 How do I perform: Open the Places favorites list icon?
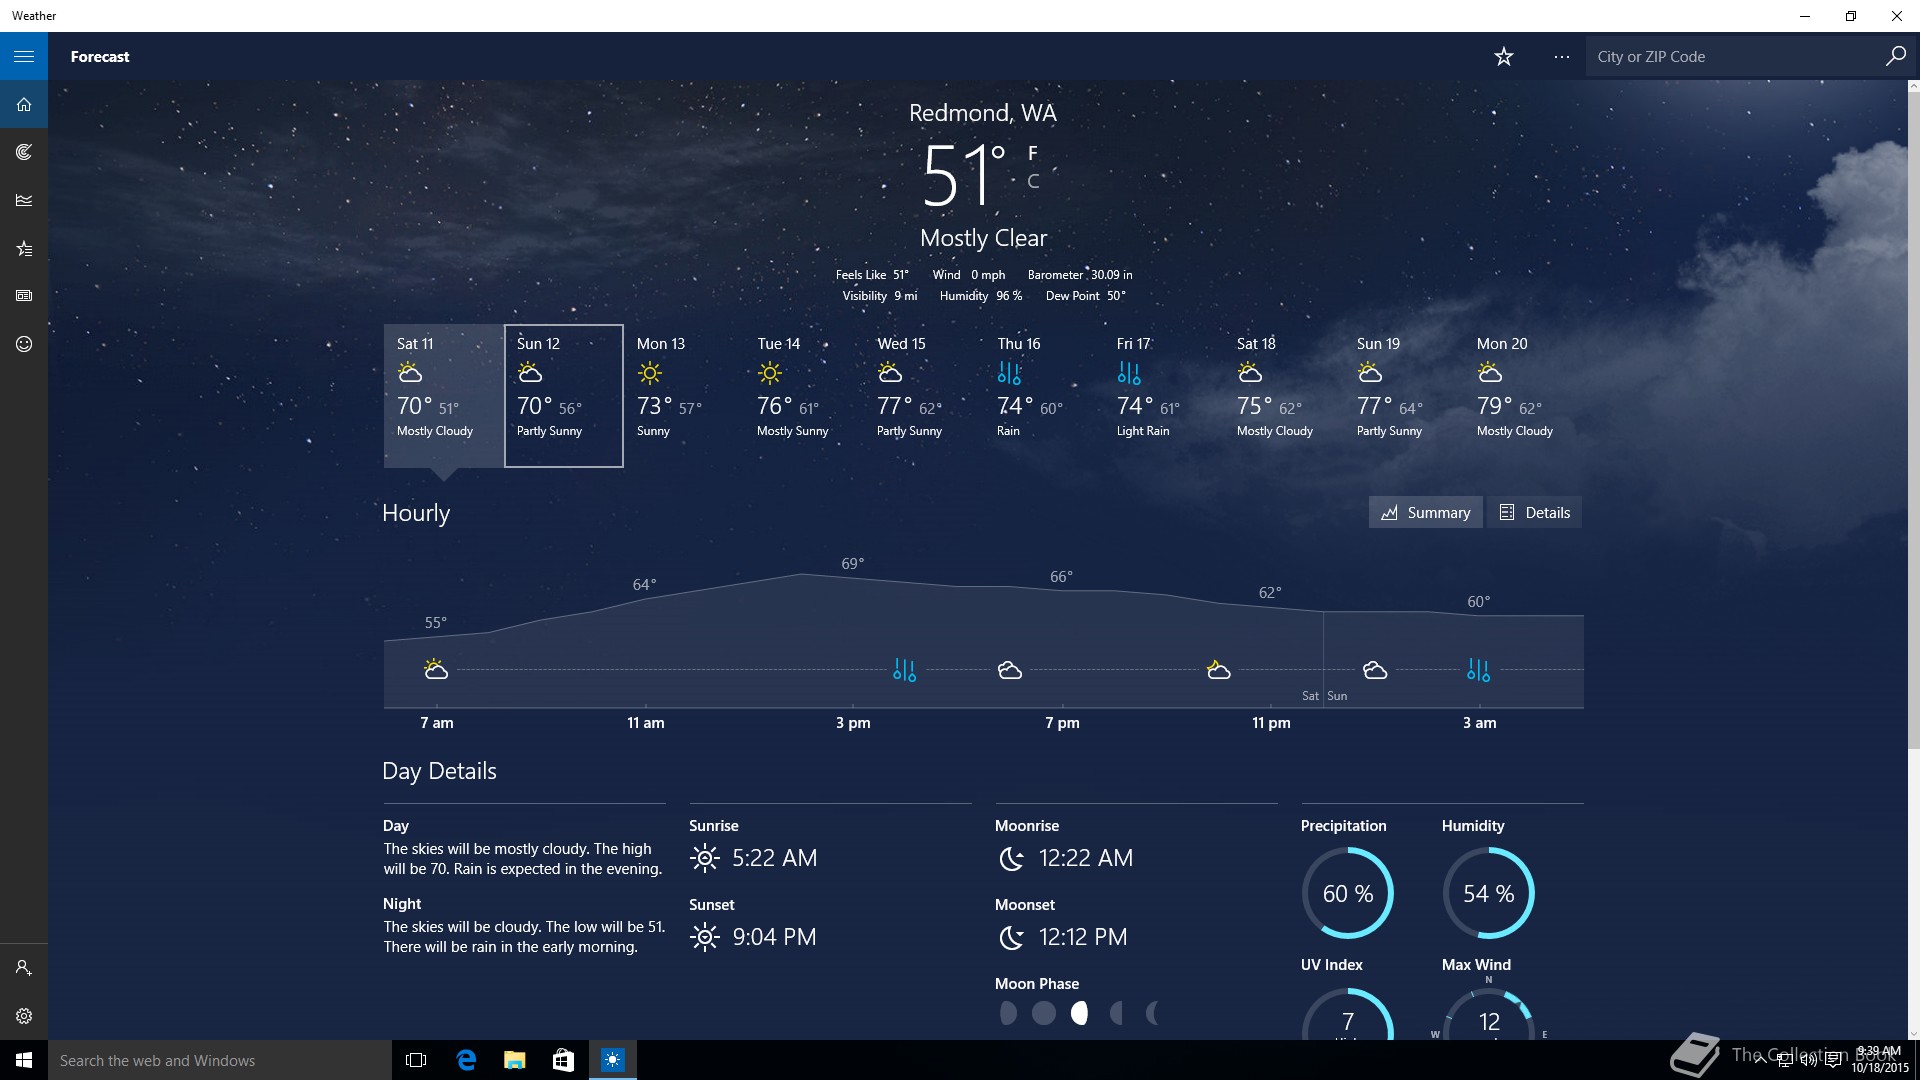pos(24,248)
